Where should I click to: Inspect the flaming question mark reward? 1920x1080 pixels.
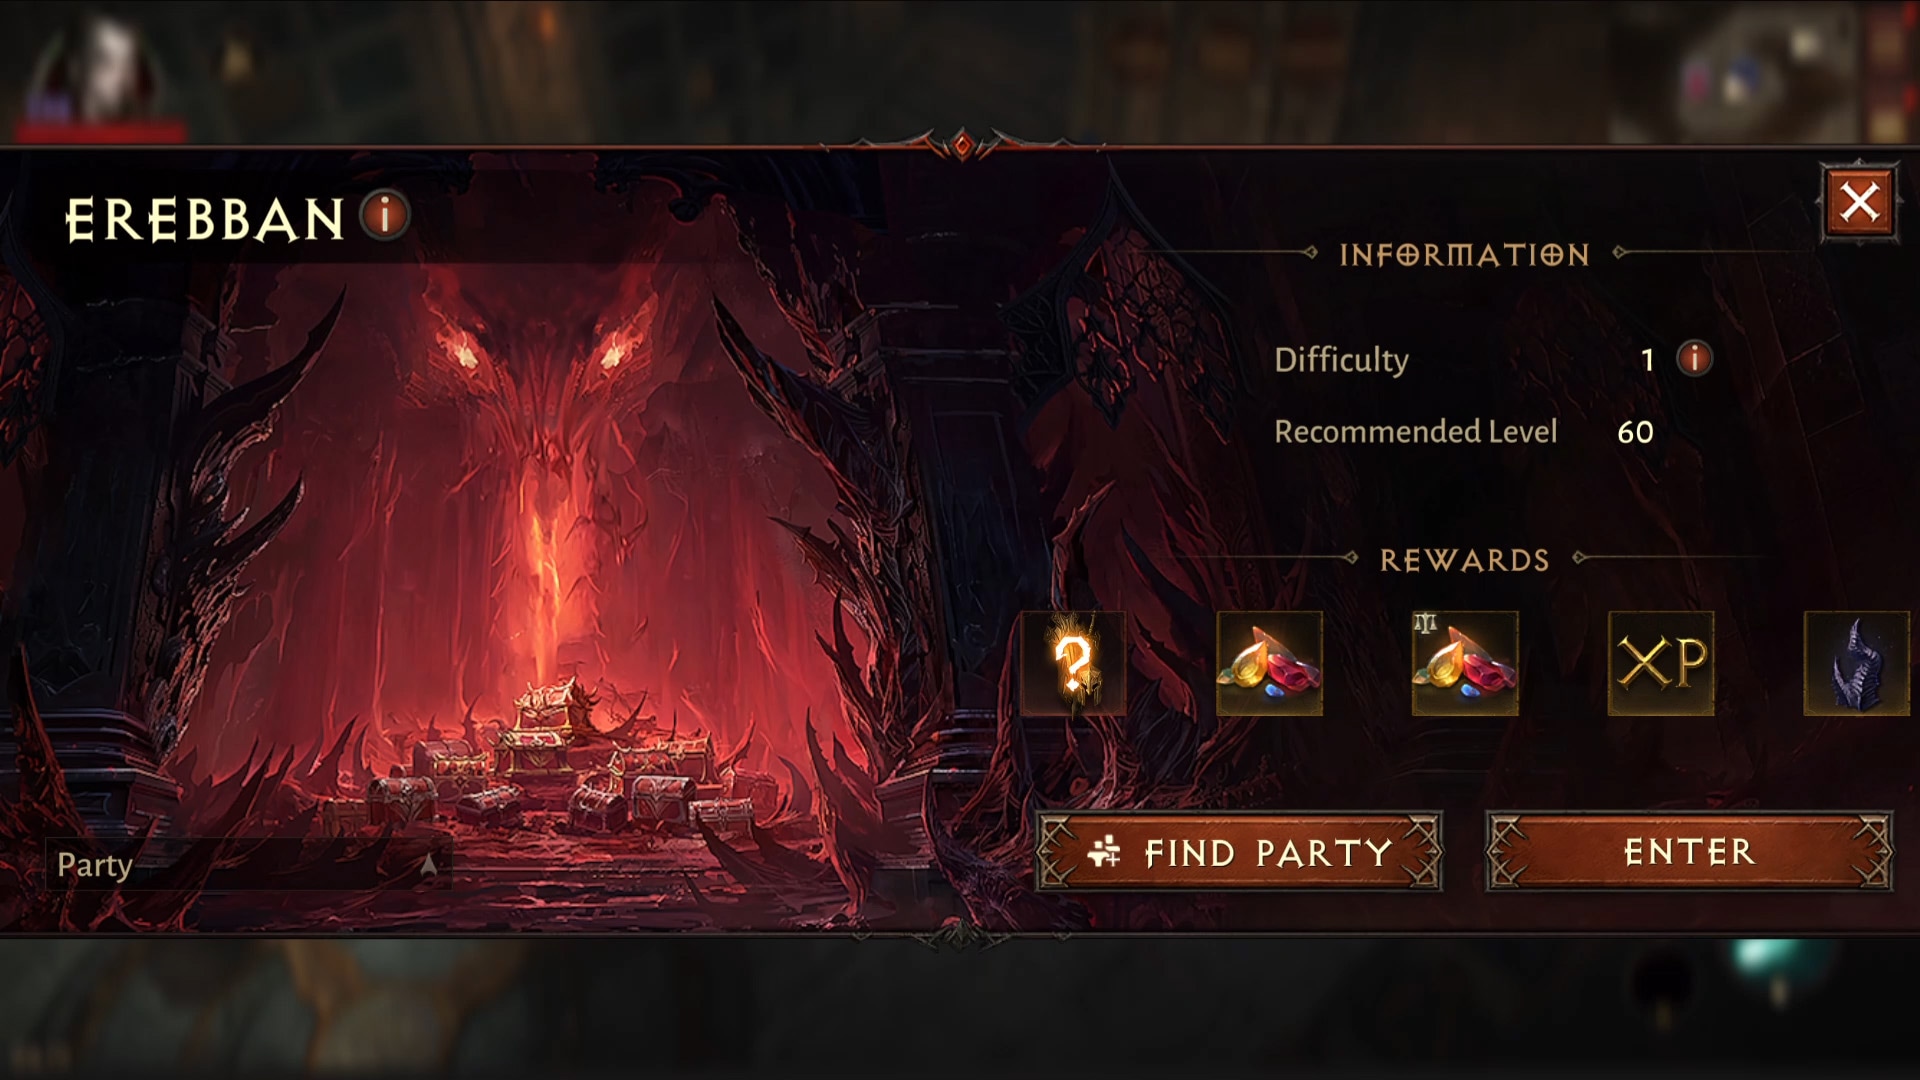pyautogui.click(x=1073, y=663)
